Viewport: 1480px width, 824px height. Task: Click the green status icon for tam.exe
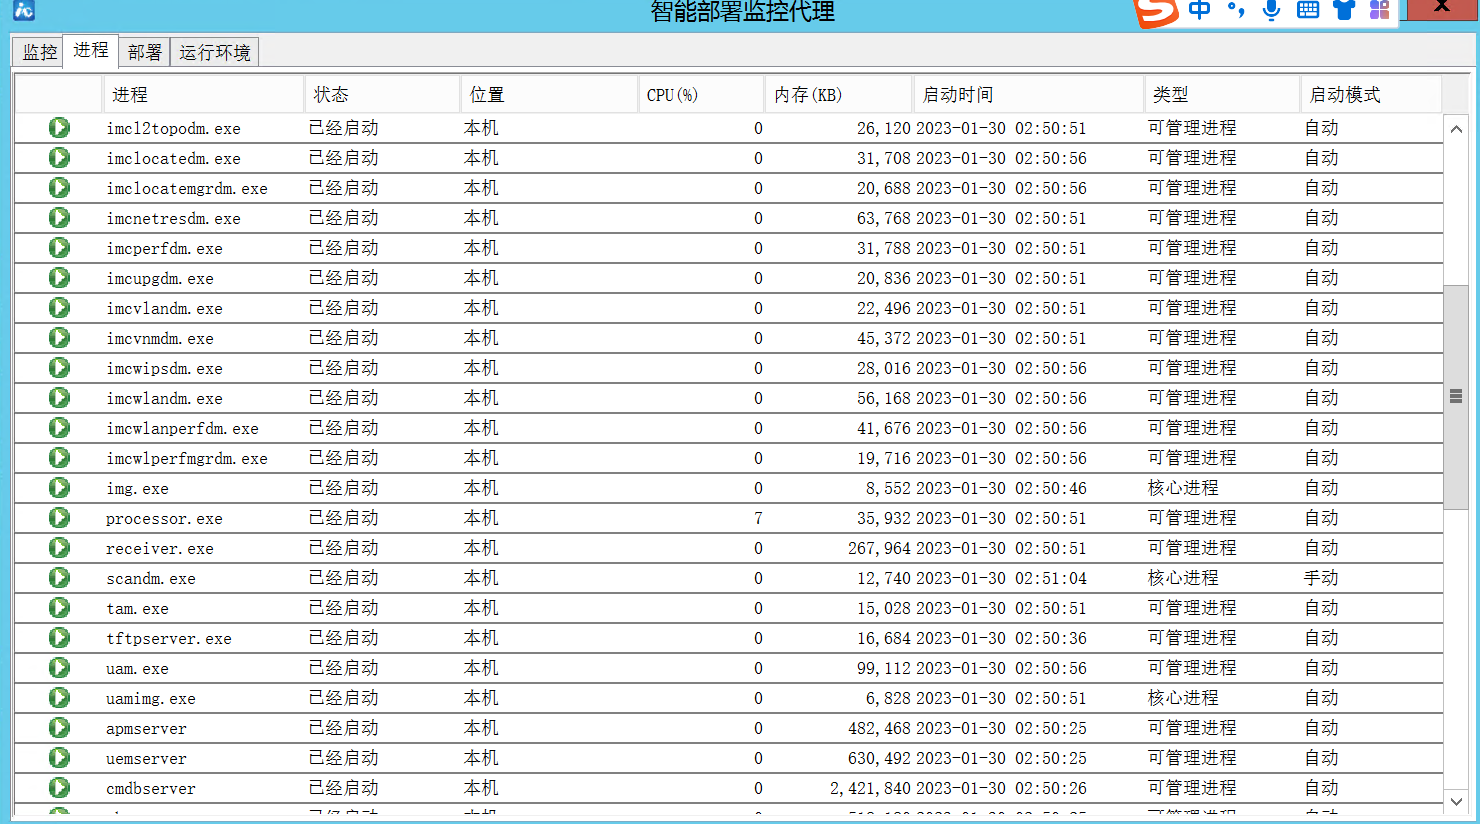pos(59,607)
